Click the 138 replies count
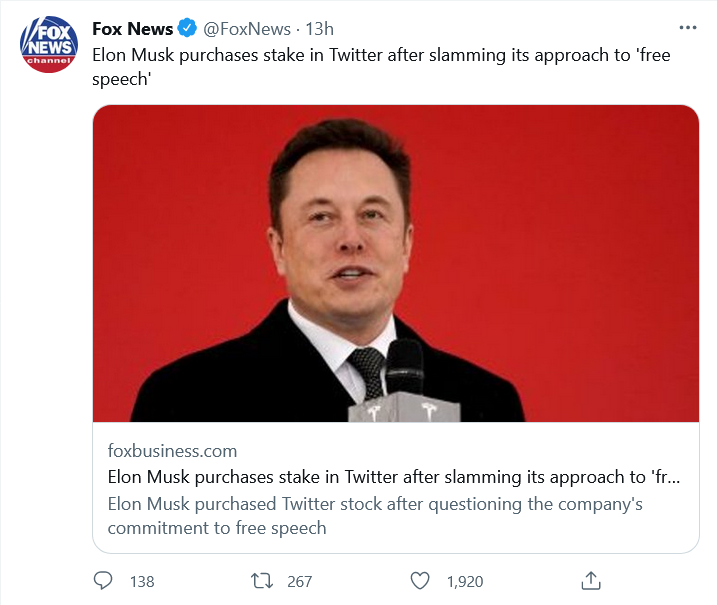The width and height of the screenshot is (717, 605). point(142,581)
